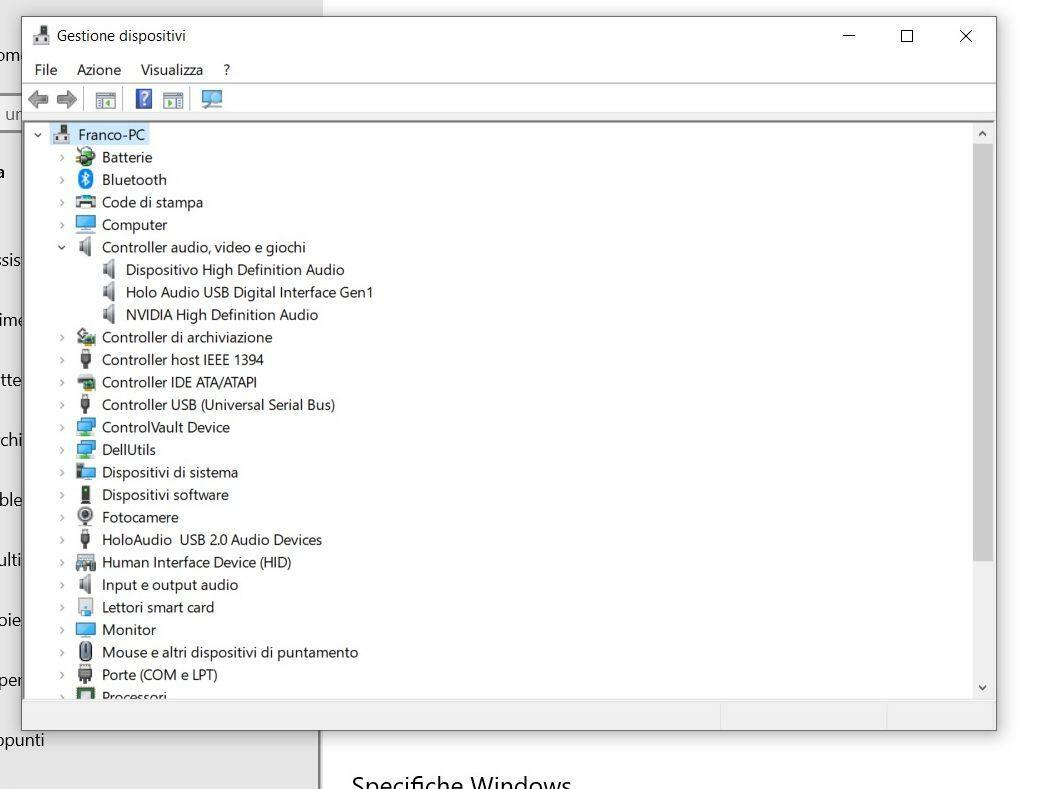Click the Controller host IEEE 1394 icon

click(x=85, y=359)
